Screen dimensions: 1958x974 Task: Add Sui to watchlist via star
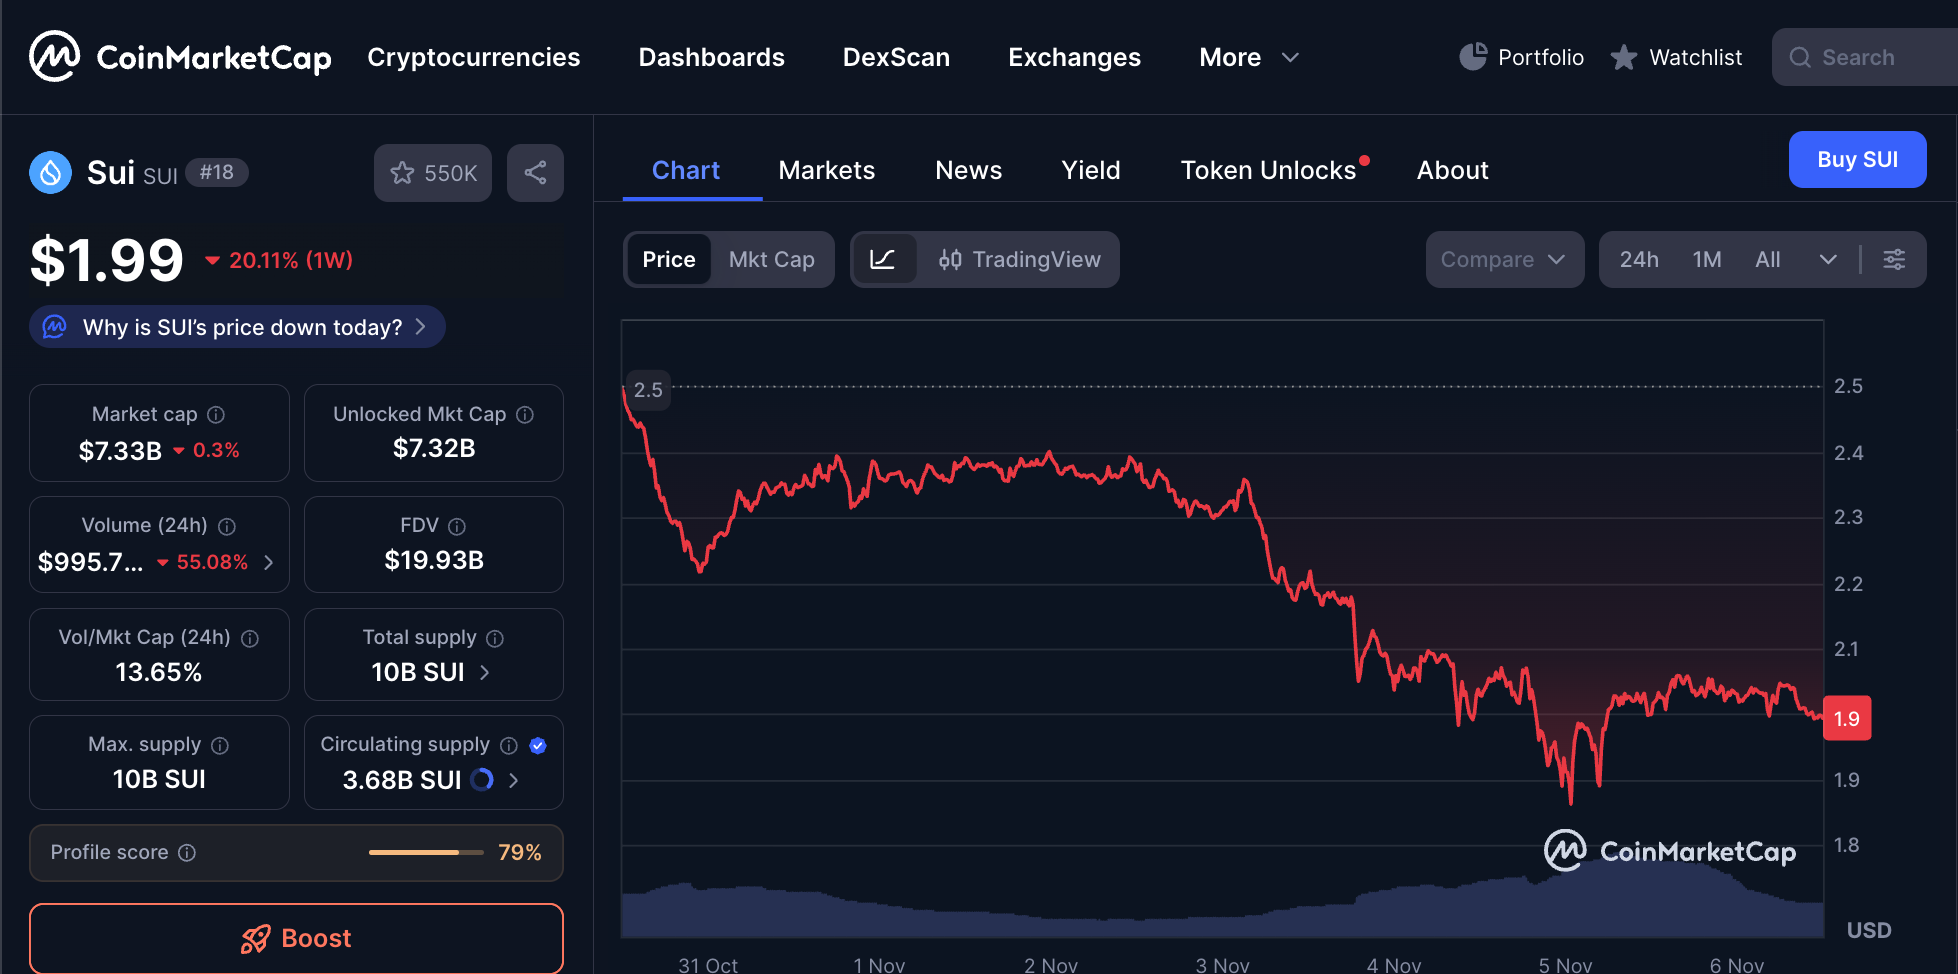coord(432,173)
